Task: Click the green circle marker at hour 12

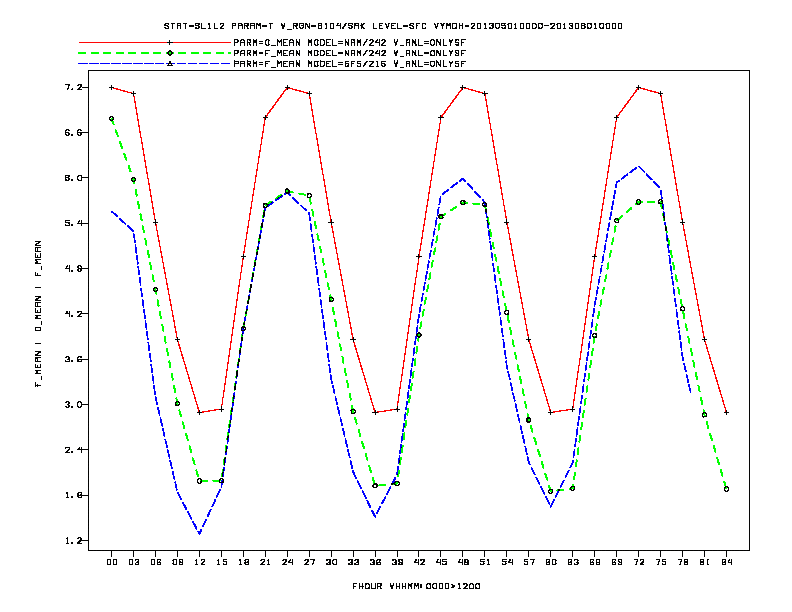Action: pyautogui.click(x=200, y=481)
